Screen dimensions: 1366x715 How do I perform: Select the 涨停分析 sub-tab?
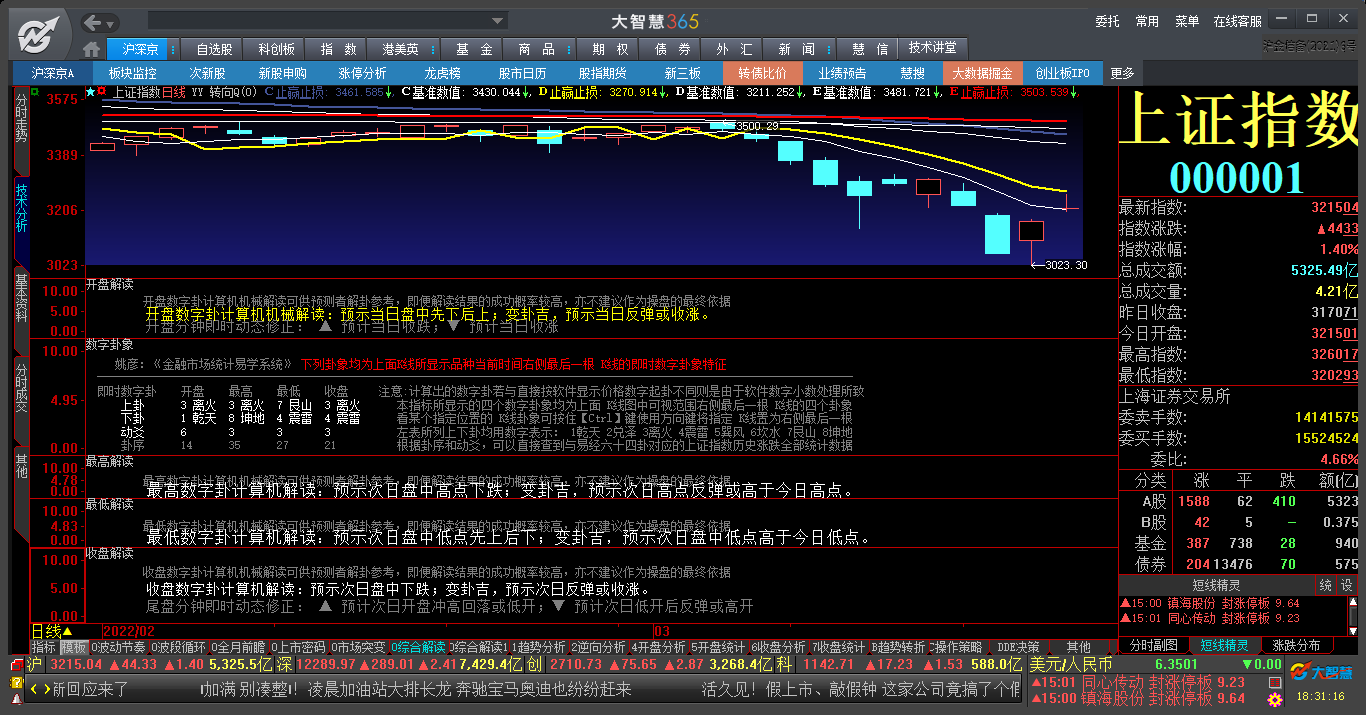click(362, 73)
